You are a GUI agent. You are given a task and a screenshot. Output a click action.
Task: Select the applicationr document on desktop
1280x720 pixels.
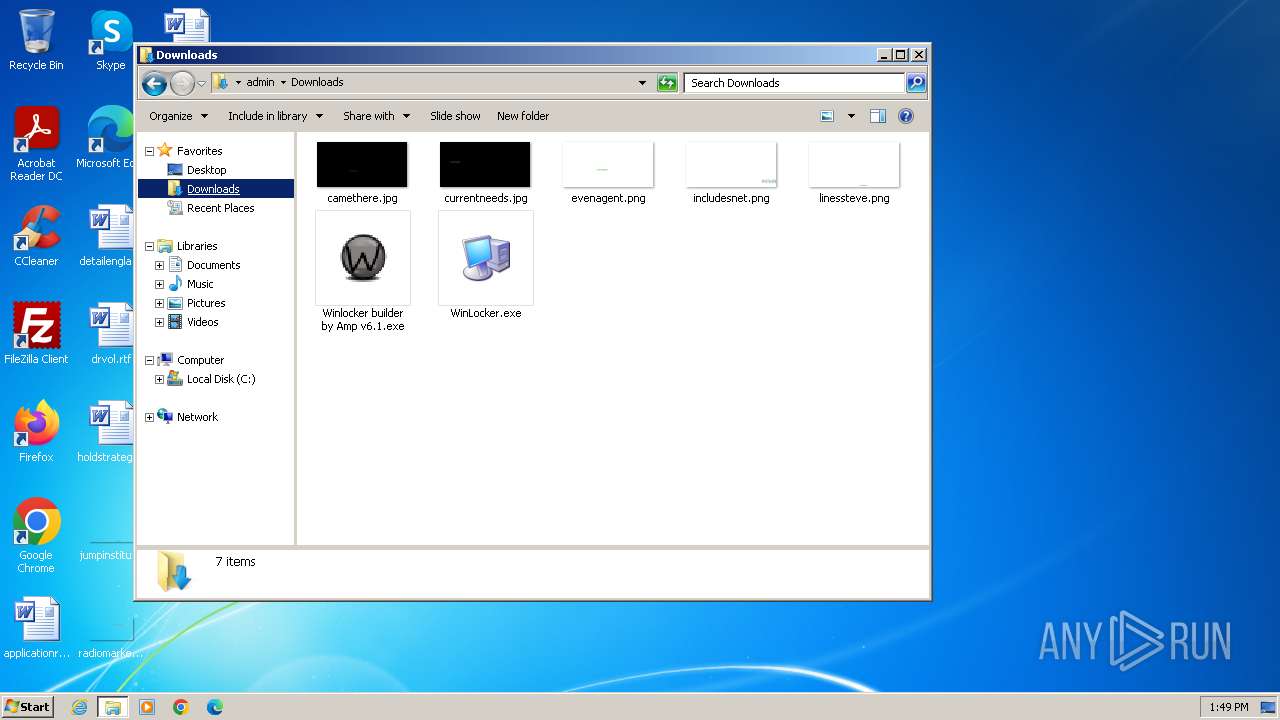pos(36,628)
